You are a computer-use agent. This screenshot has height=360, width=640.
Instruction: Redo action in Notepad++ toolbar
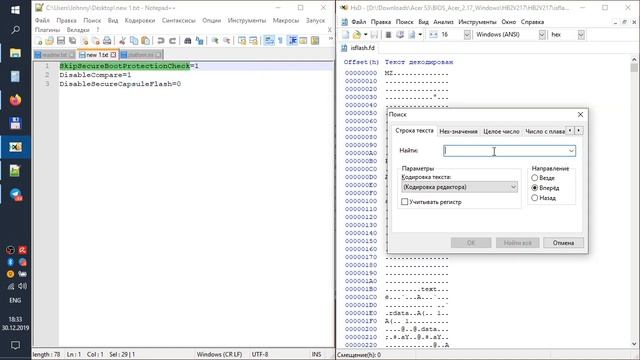pos(172,40)
